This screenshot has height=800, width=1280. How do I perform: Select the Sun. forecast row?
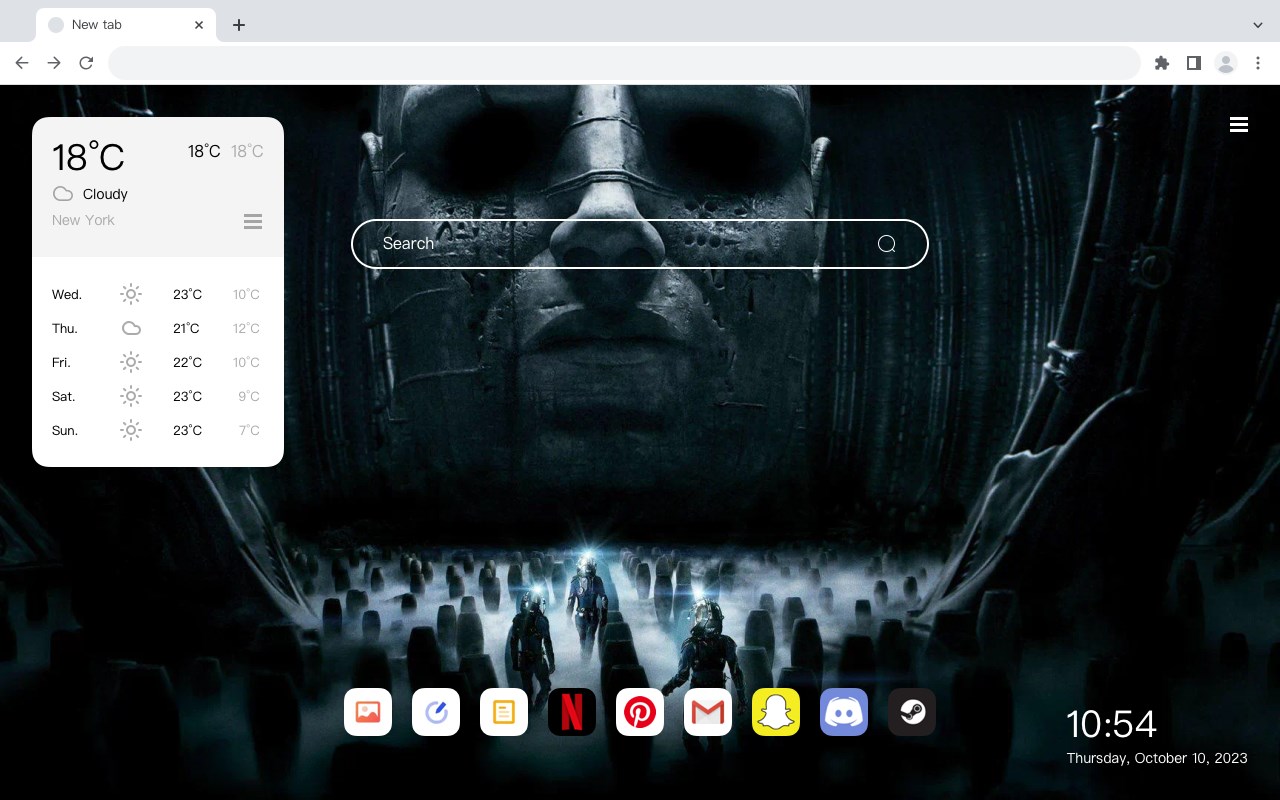157,430
